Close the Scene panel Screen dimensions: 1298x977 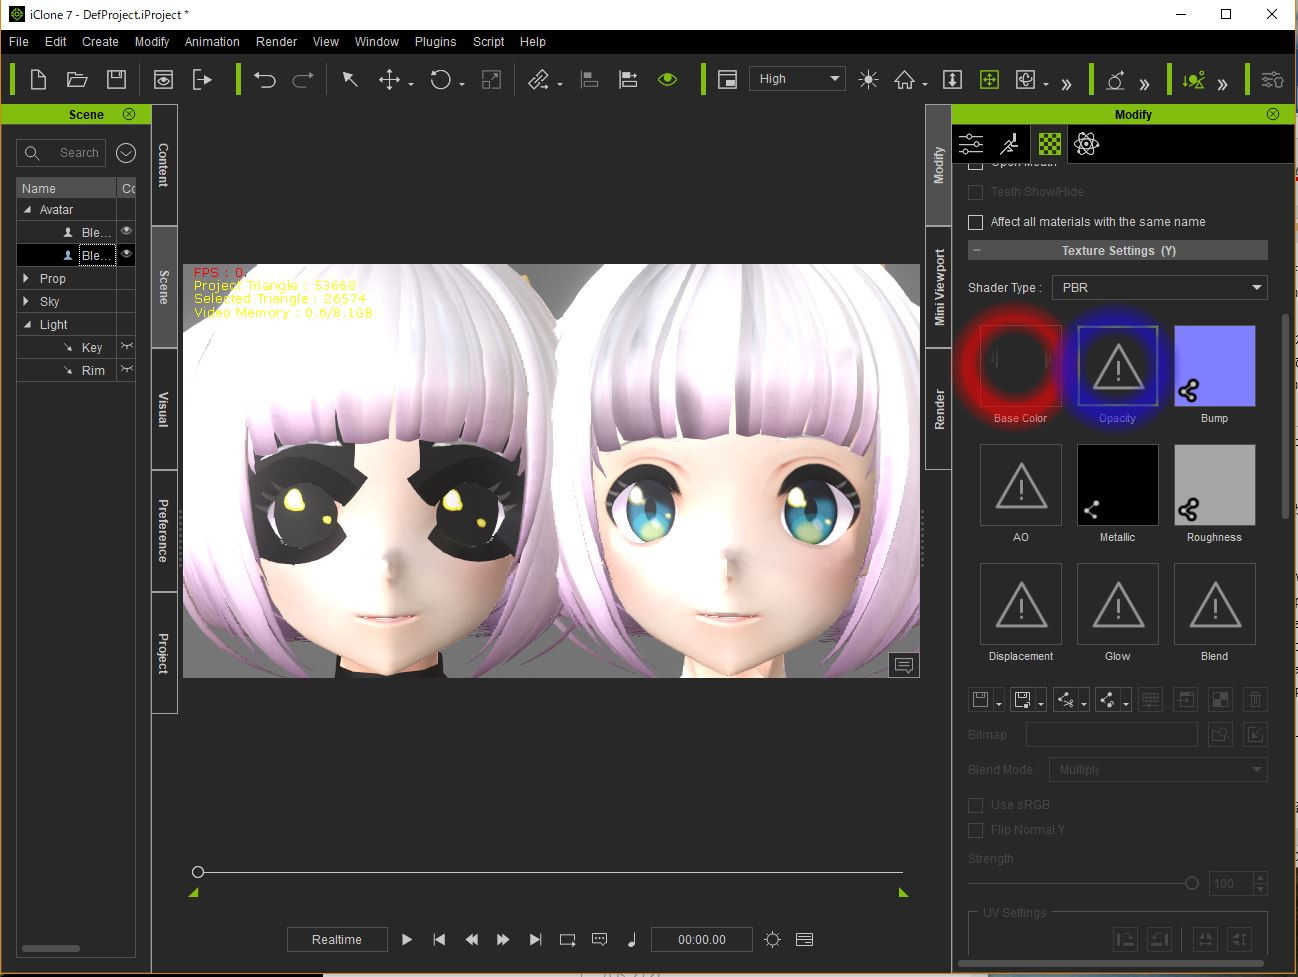coord(129,114)
